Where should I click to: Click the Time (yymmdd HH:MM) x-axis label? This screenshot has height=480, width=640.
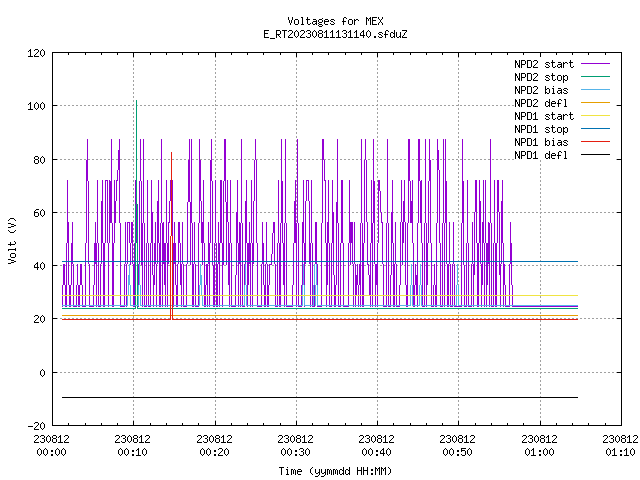(335, 471)
